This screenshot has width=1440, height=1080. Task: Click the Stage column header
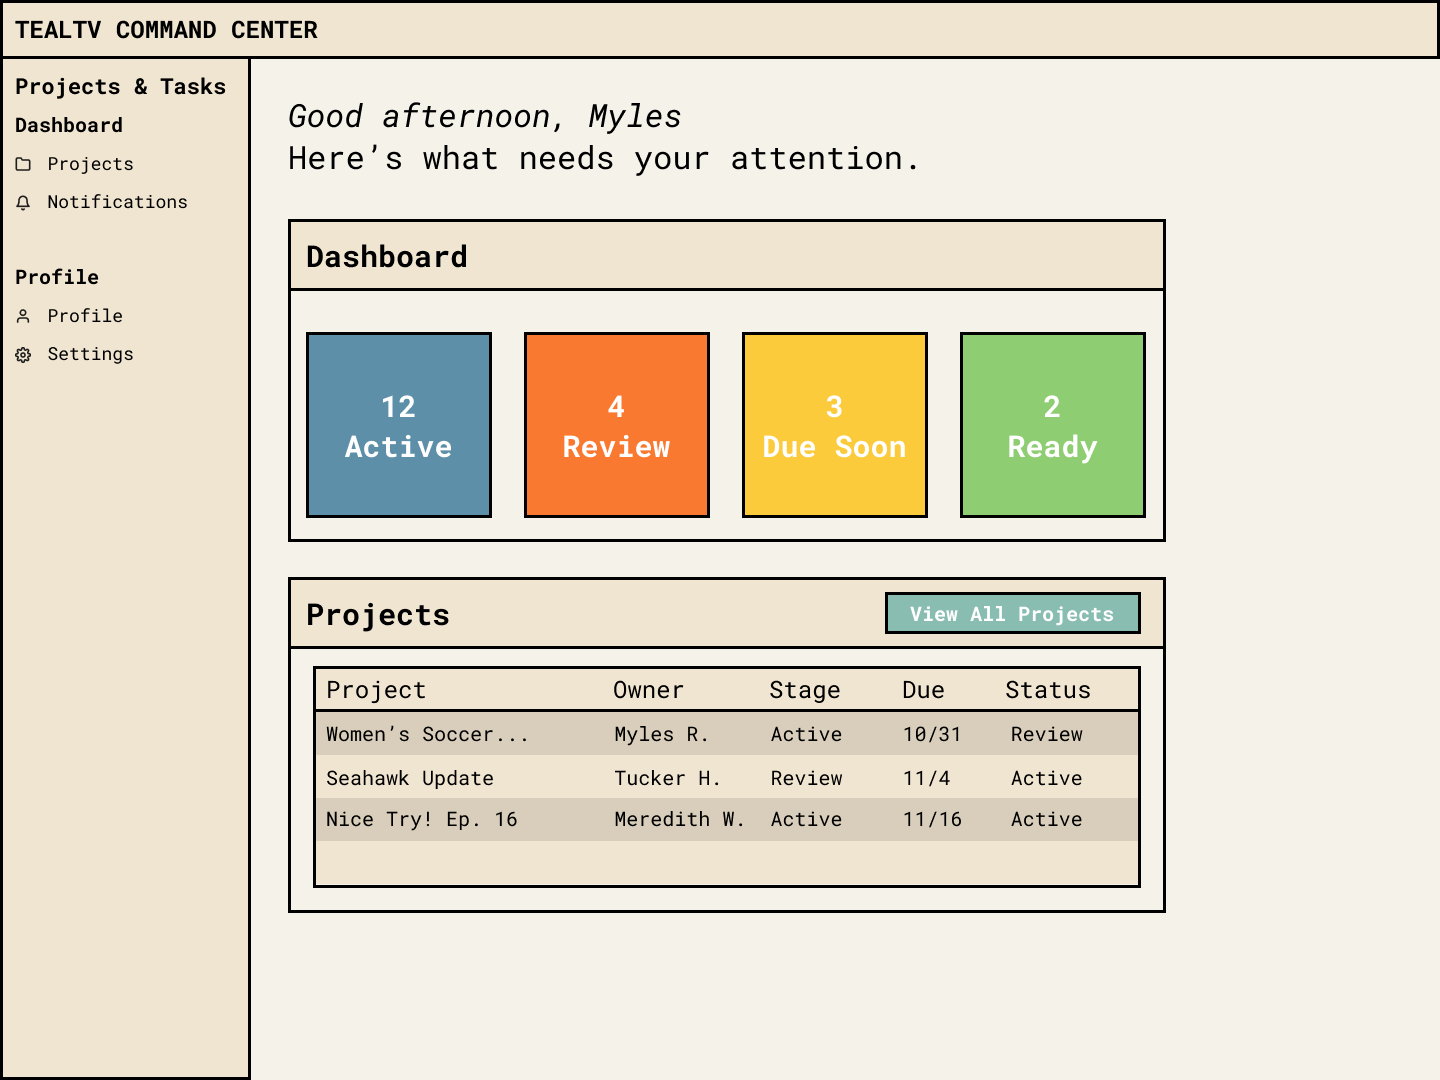[805, 690]
